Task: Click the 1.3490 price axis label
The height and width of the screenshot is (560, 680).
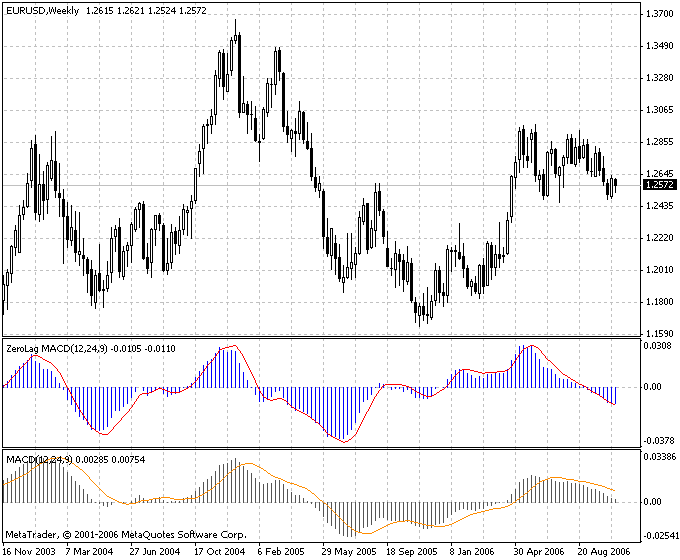Action: [659, 46]
